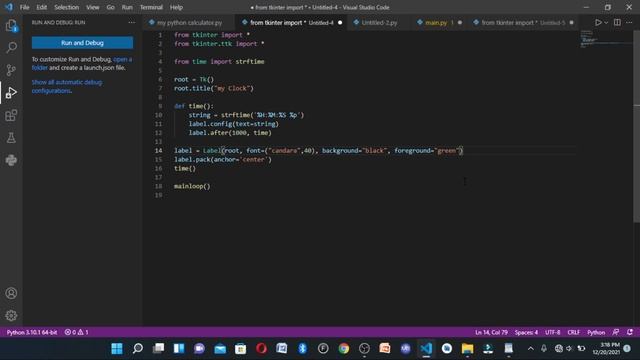This screenshot has width=640, height=360.
Task: Open the Widgets icon on the taskbar
Action: (x=179, y=348)
